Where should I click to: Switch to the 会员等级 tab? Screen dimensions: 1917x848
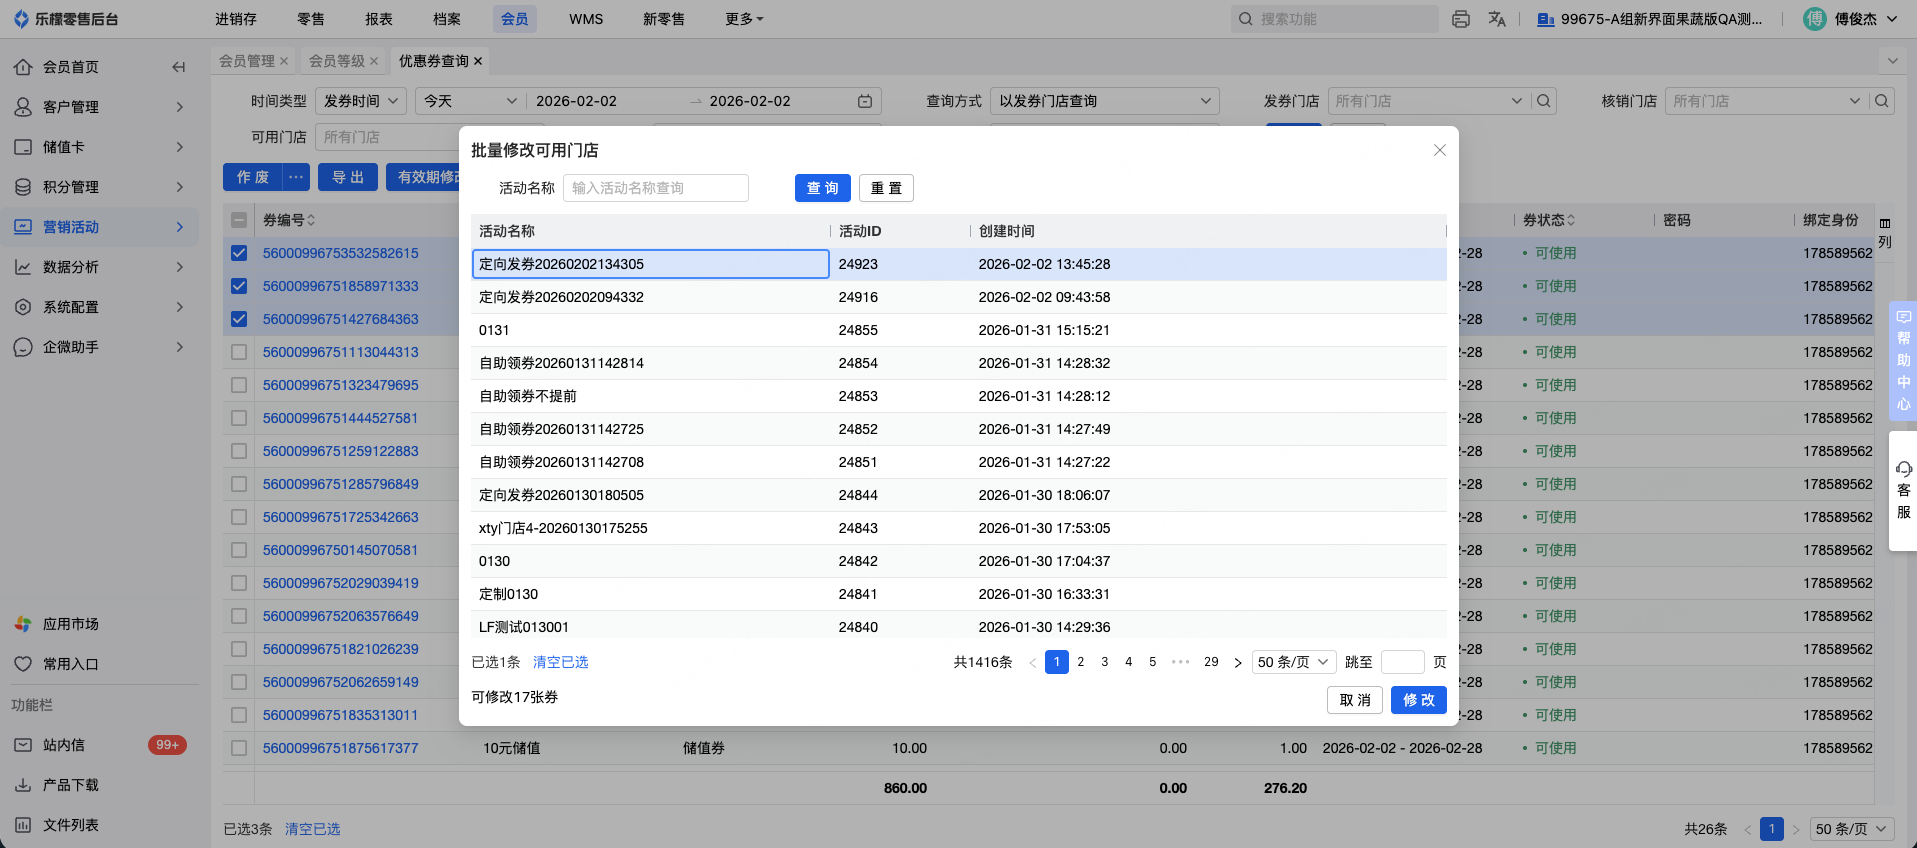[336, 61]
